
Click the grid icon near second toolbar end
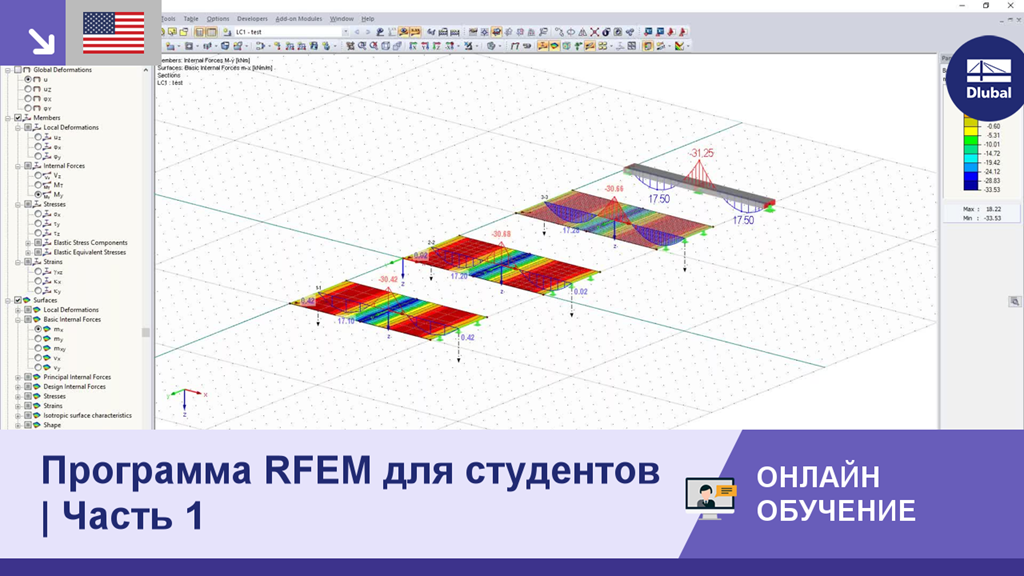tap(632, 46)
